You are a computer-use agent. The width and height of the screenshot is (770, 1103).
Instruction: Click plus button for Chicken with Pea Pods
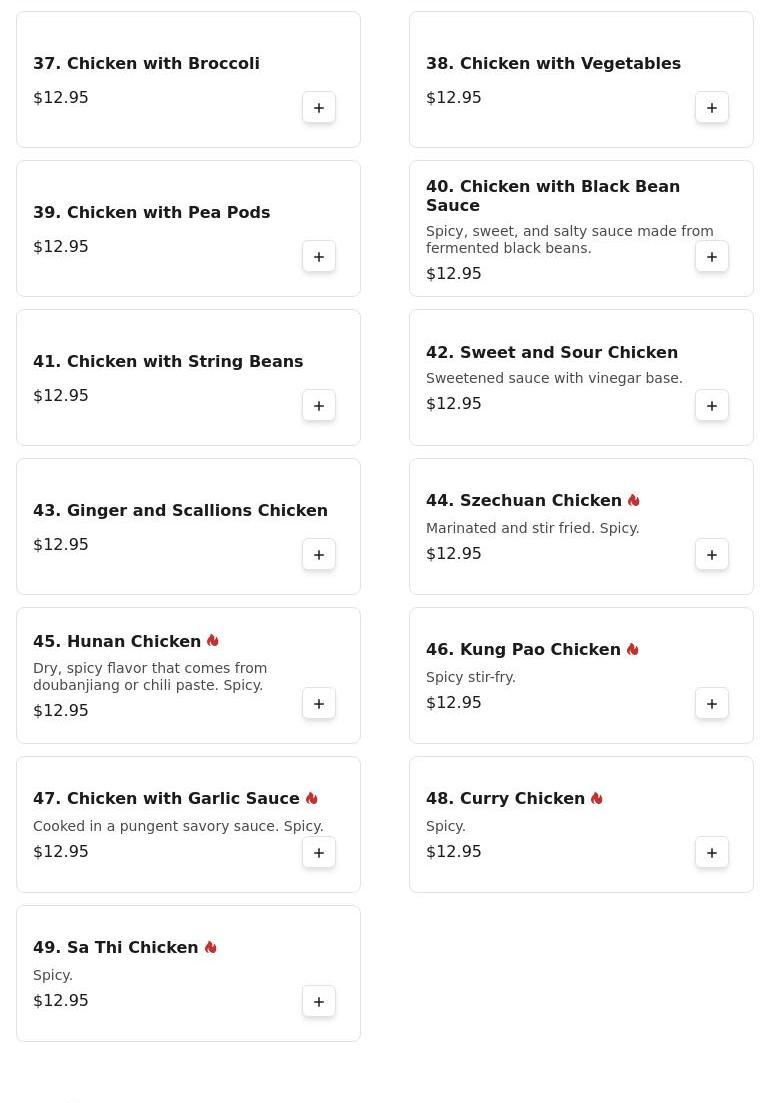[x=319, y=257]
